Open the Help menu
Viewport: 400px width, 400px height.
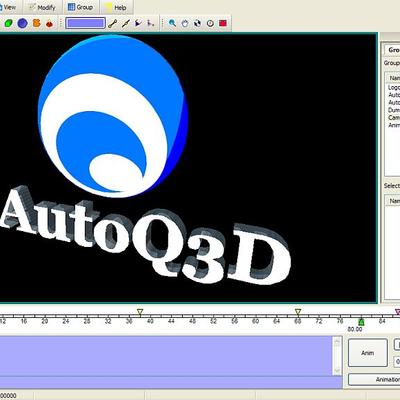coord(116,7)
